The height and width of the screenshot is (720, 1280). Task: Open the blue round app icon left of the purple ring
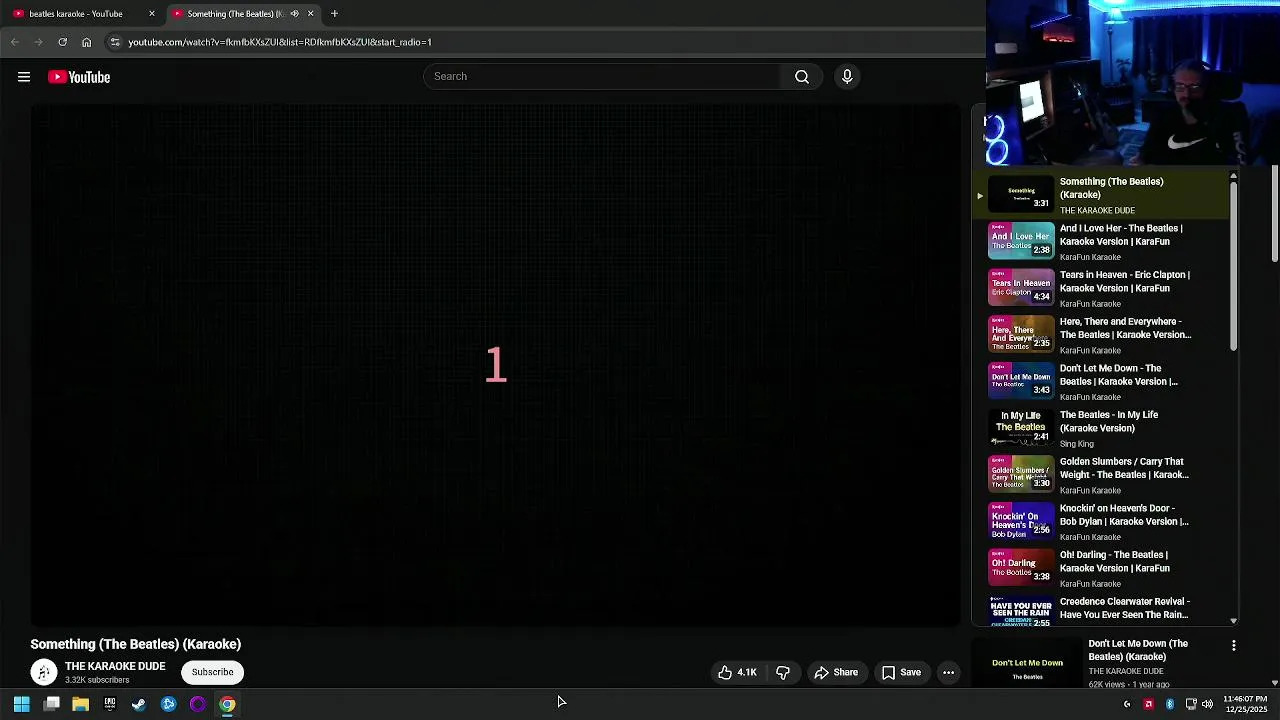pyautogui.click(x=168, y=704)
